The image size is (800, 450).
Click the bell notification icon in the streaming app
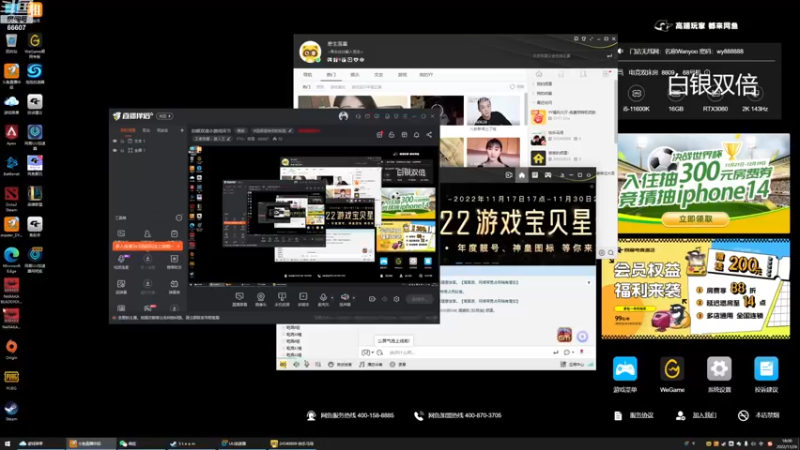pyautogui.click(x=416, y=135)
